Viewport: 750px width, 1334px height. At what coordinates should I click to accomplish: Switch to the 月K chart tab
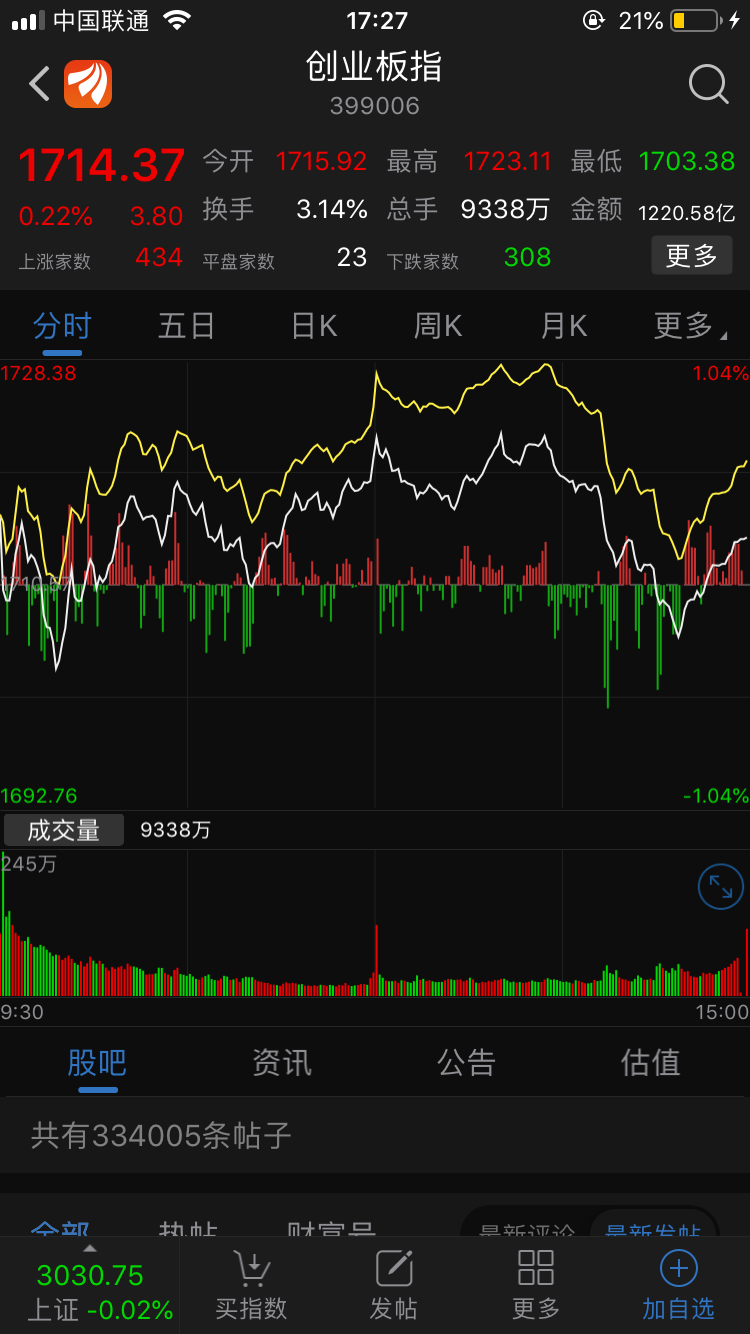point(563,326)
